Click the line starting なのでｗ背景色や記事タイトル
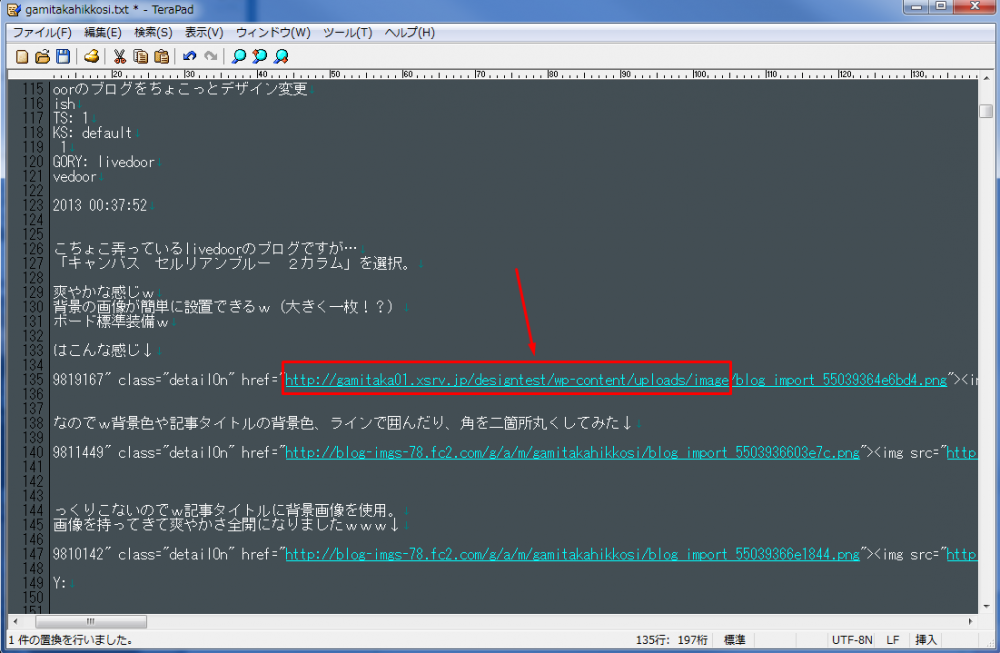 tap(342, 423)
